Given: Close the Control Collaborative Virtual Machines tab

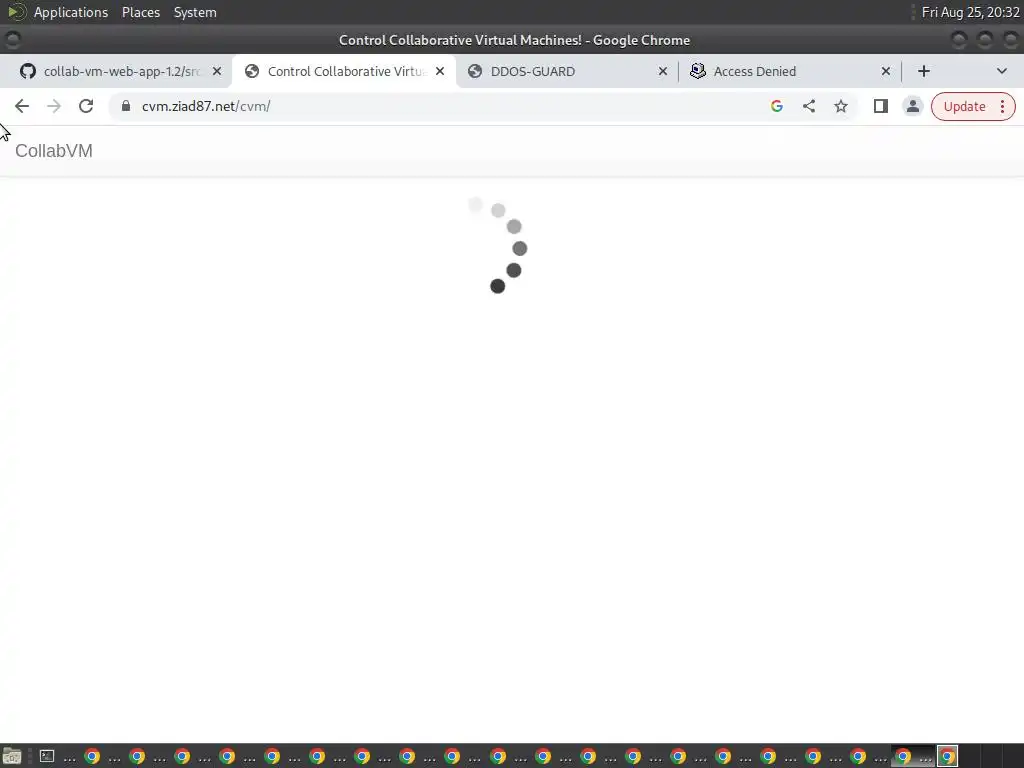Looking at the screenshot, I should coord(440,71).
